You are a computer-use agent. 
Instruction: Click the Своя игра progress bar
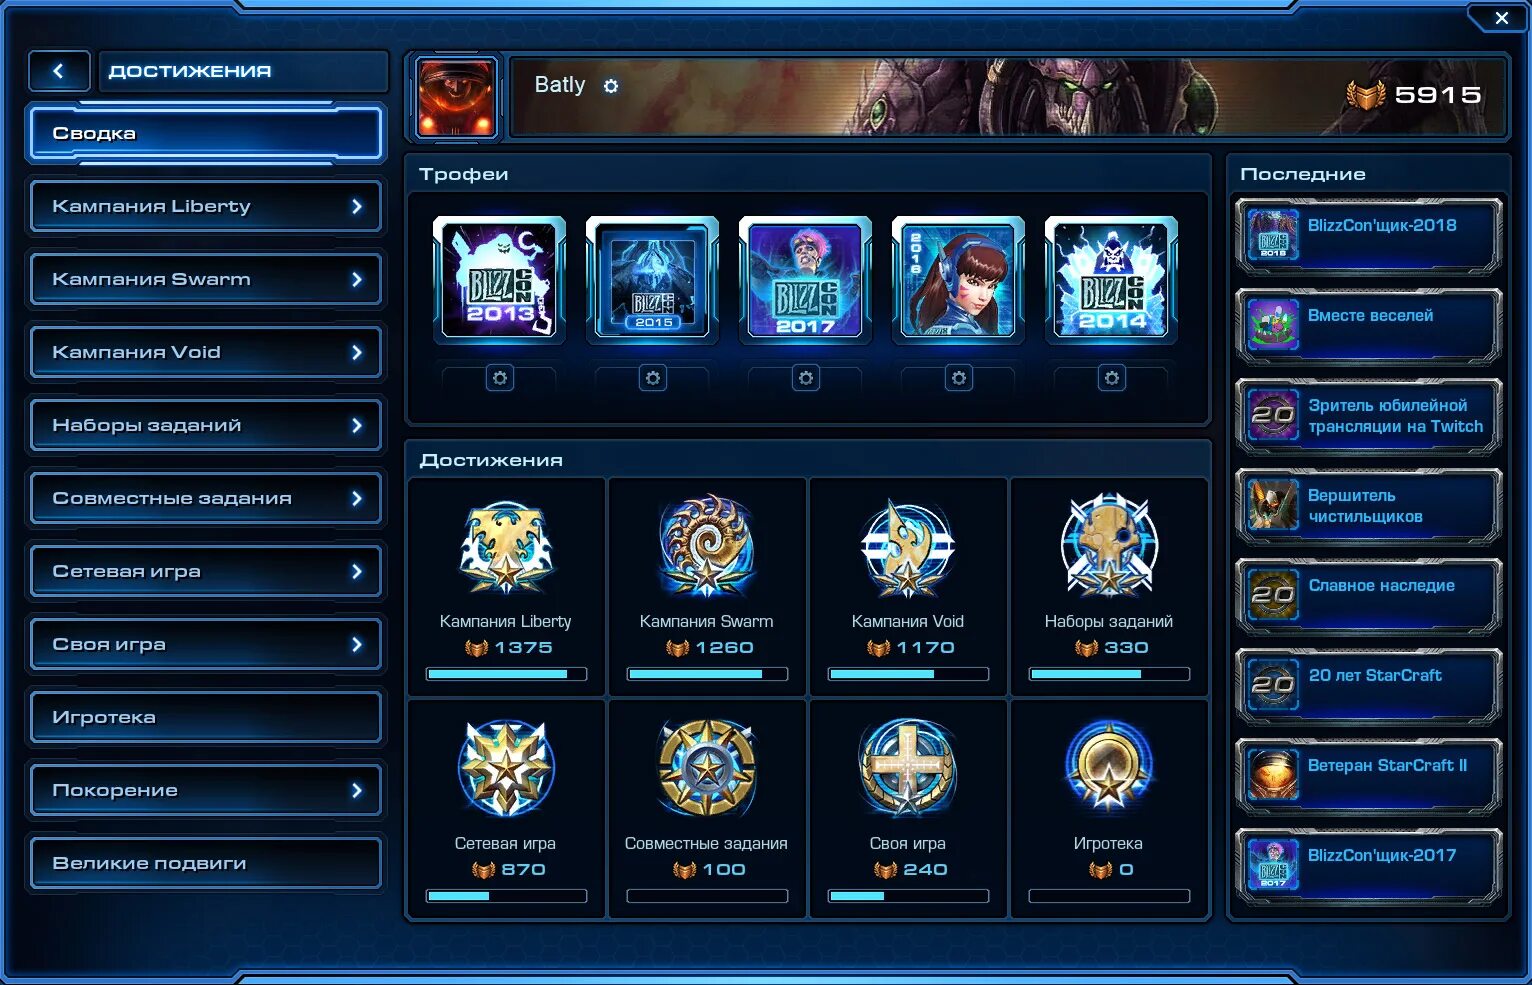(908, 896)
